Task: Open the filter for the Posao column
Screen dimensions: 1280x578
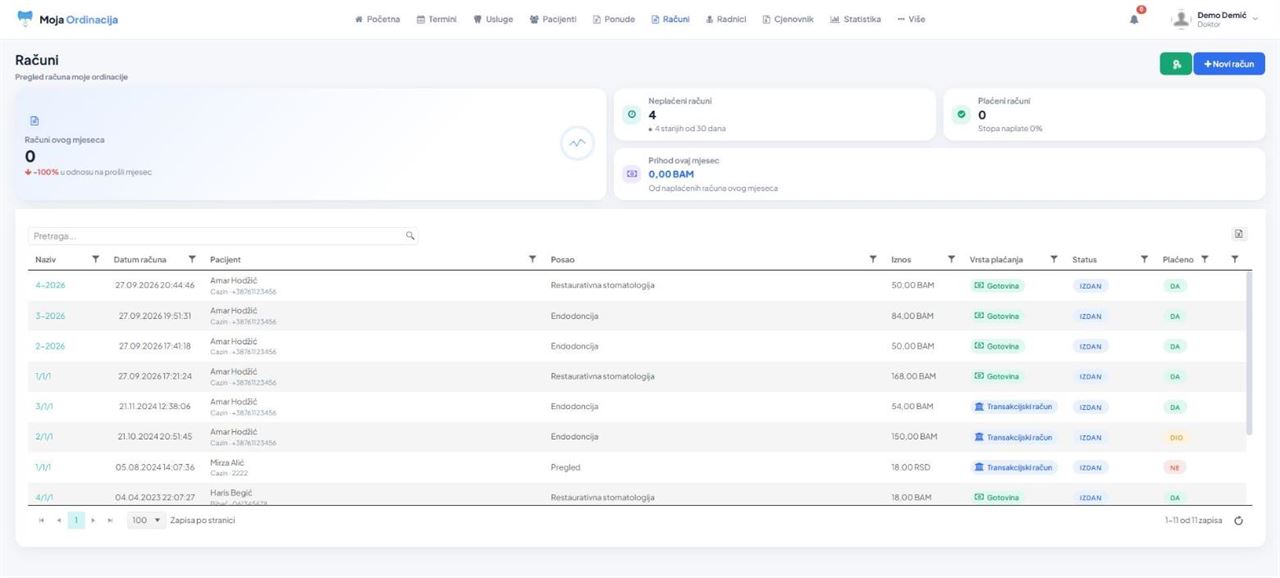Action: tap(873, 259)
